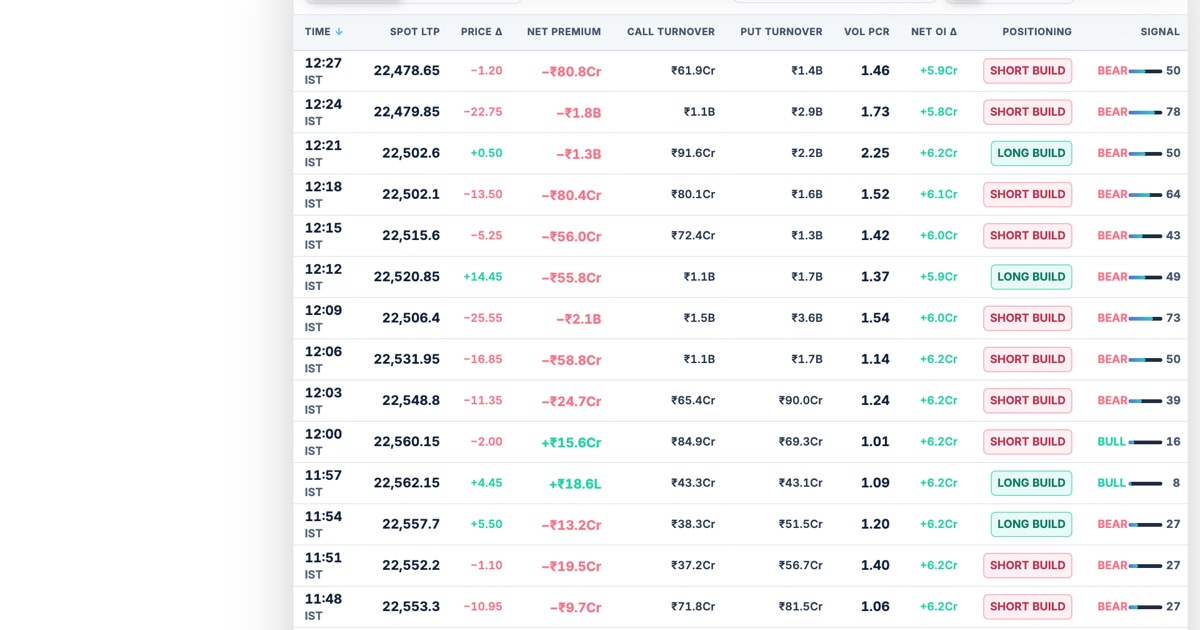The image size is (1200, 630).
Task: Sort by the TIME column header
Action: pyautogui.click(x=323, y=32)
